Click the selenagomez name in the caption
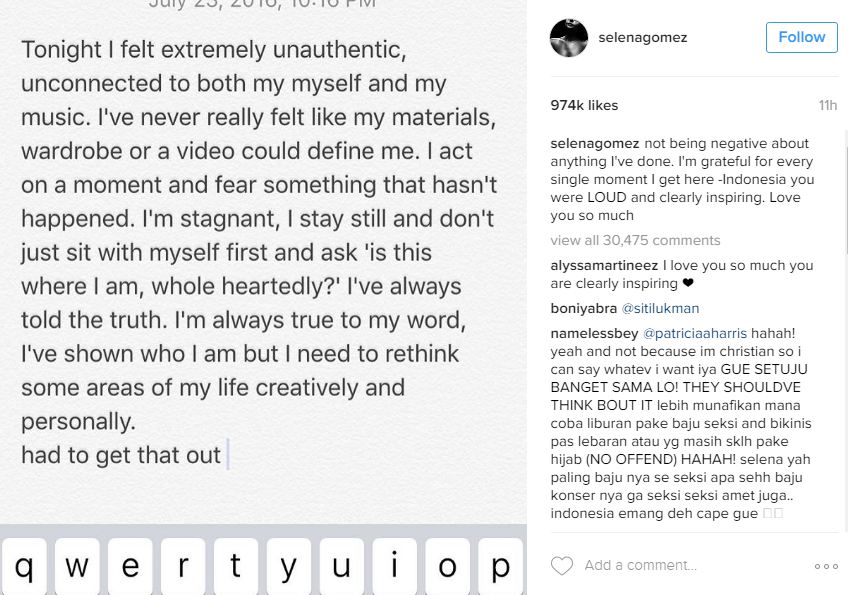Viewport: 848px width, 595px height. click(594, 145)
